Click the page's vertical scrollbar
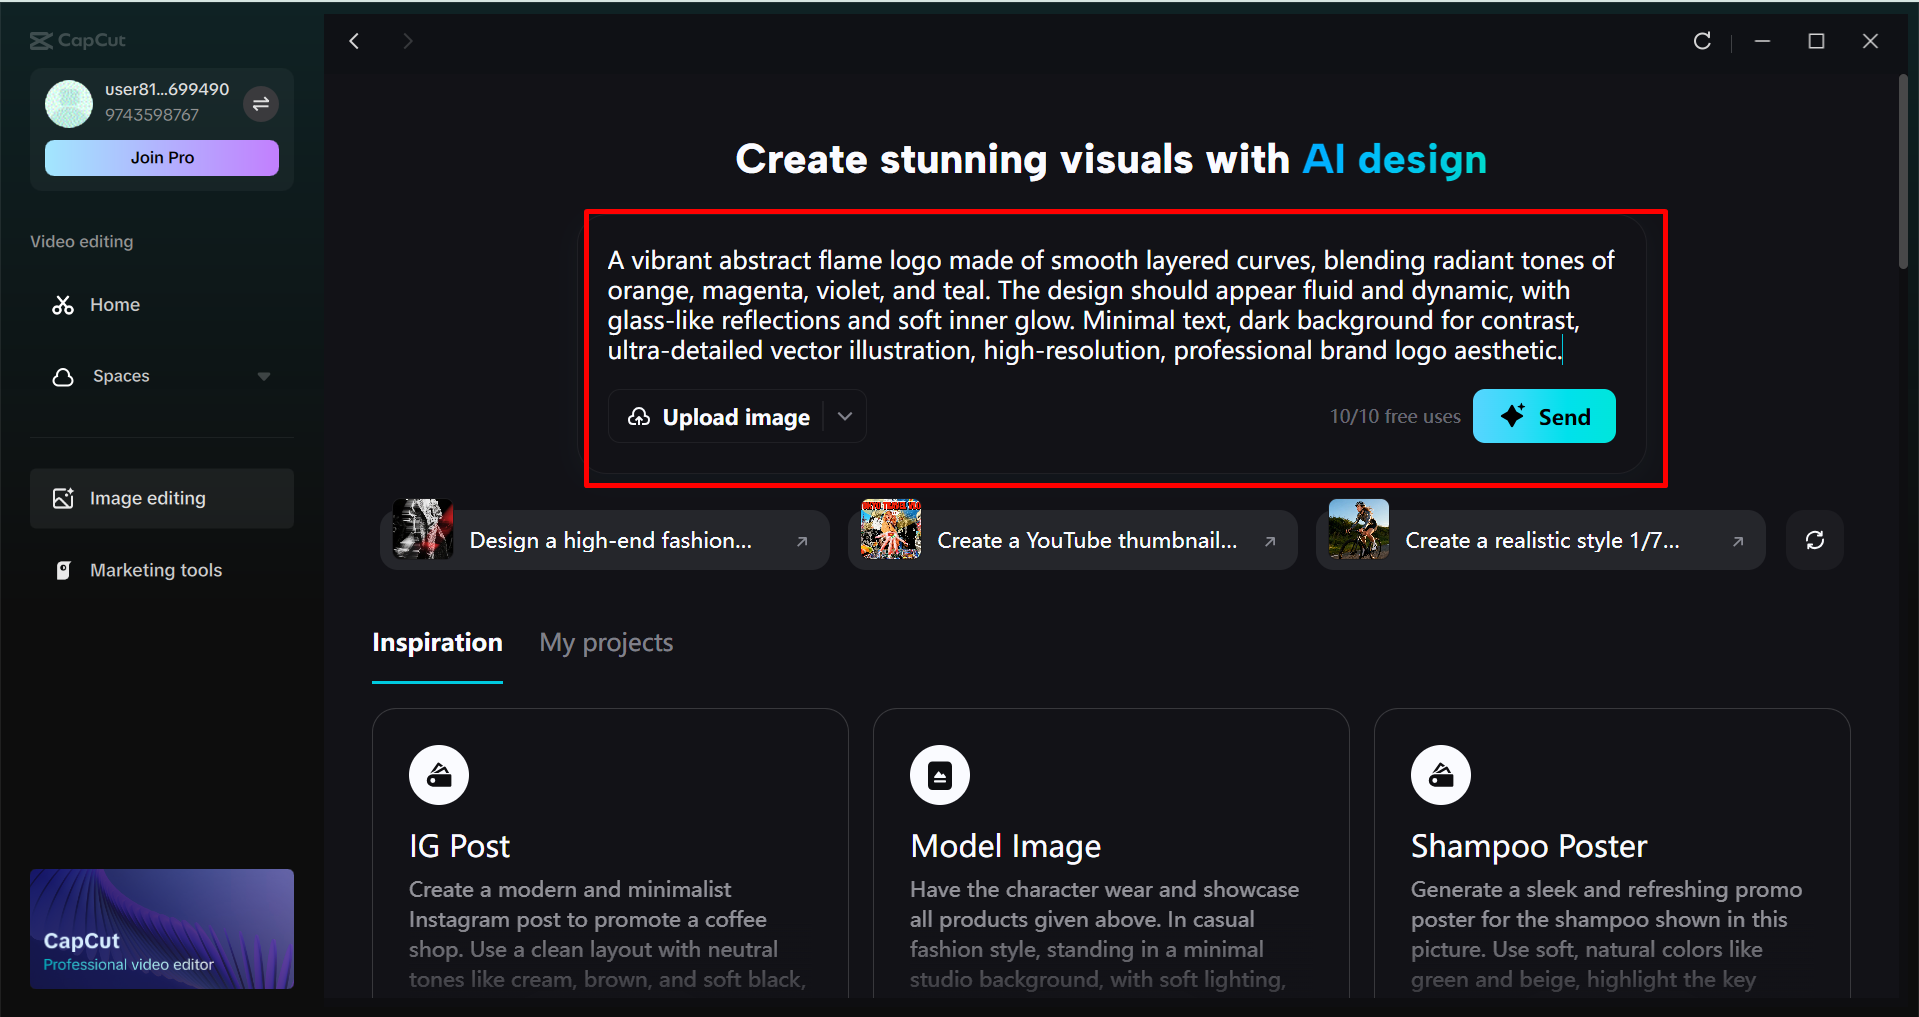Image resolution: width=1919 pixels, height=1017 pixels. 1904,171
